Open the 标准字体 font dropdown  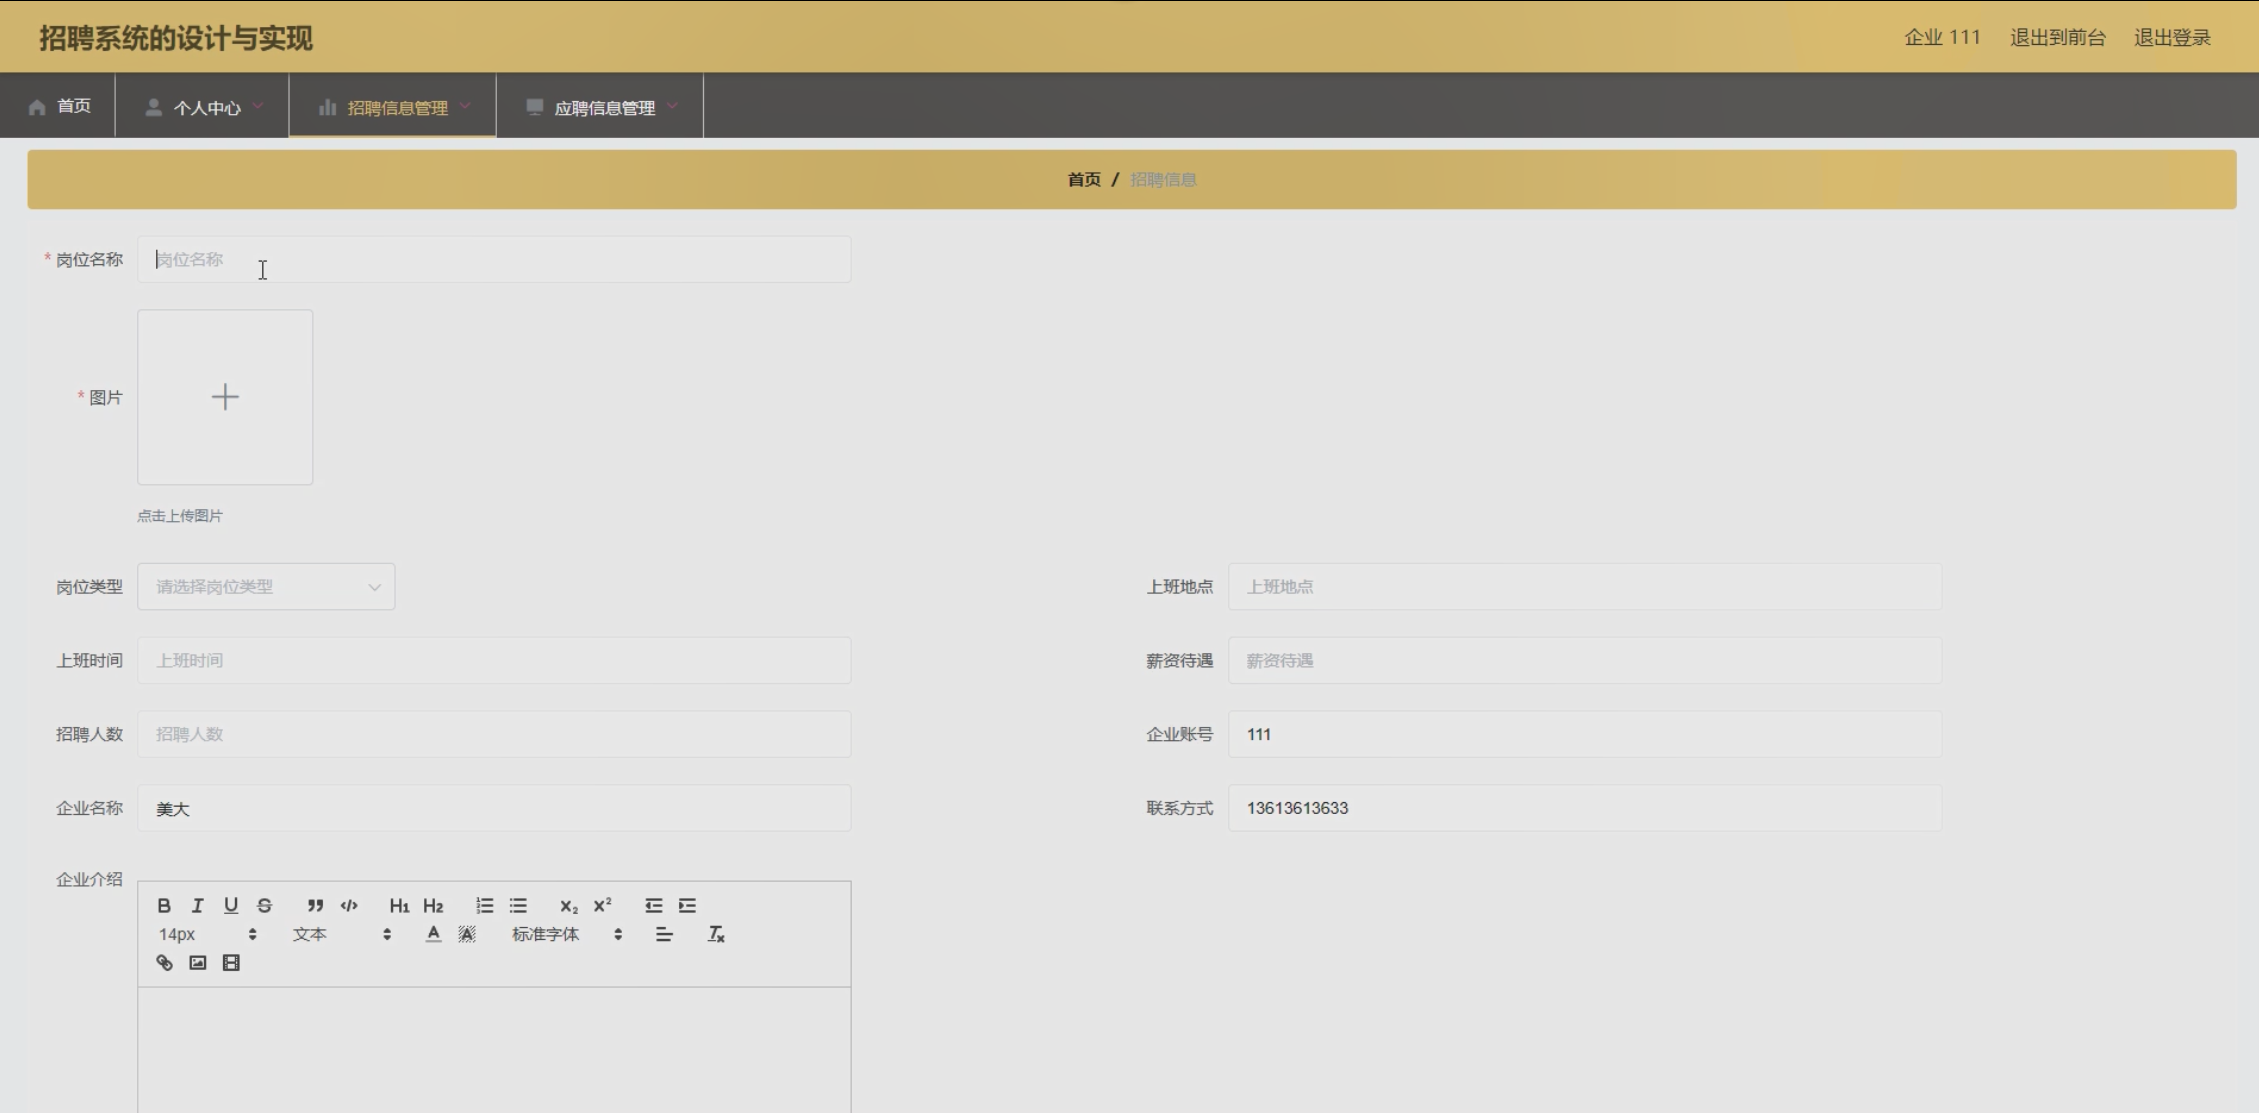[x=566, y=934]
